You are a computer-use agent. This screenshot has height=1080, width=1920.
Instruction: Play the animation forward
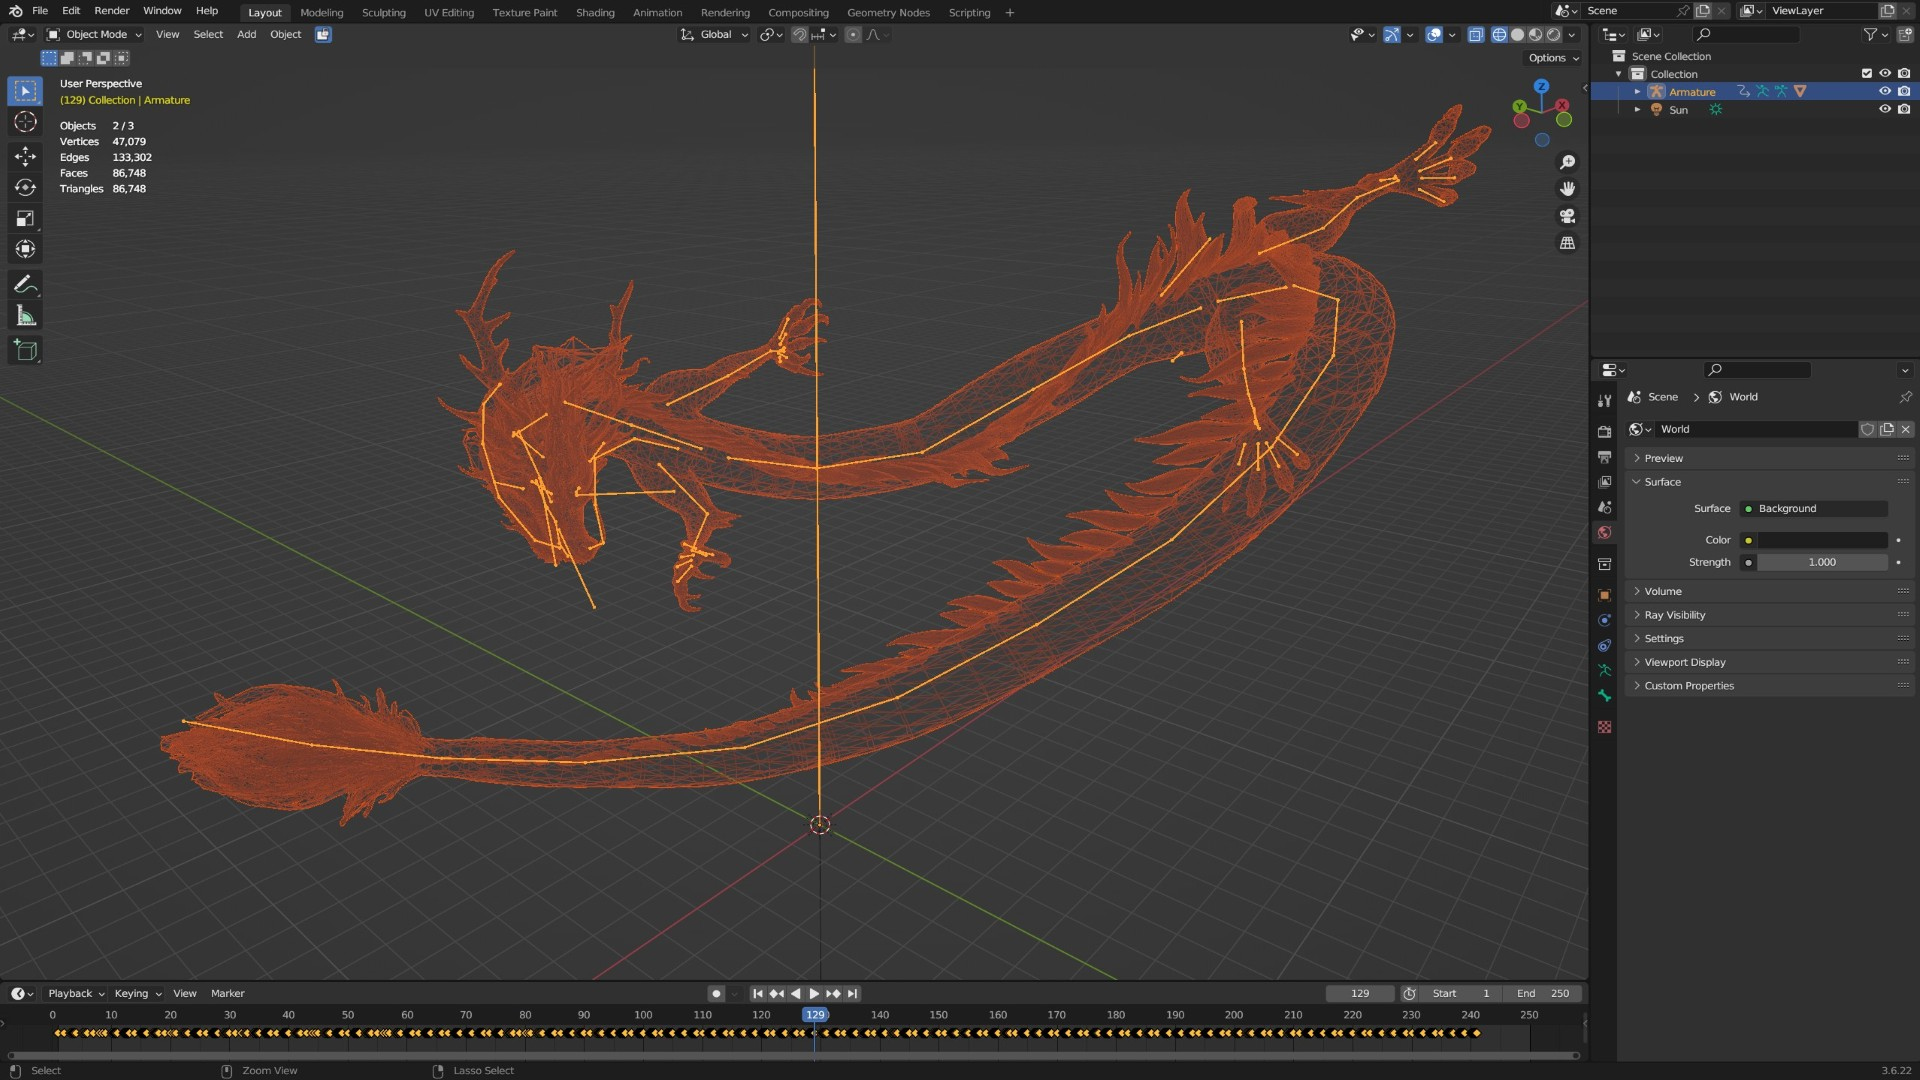pos(814,994)
